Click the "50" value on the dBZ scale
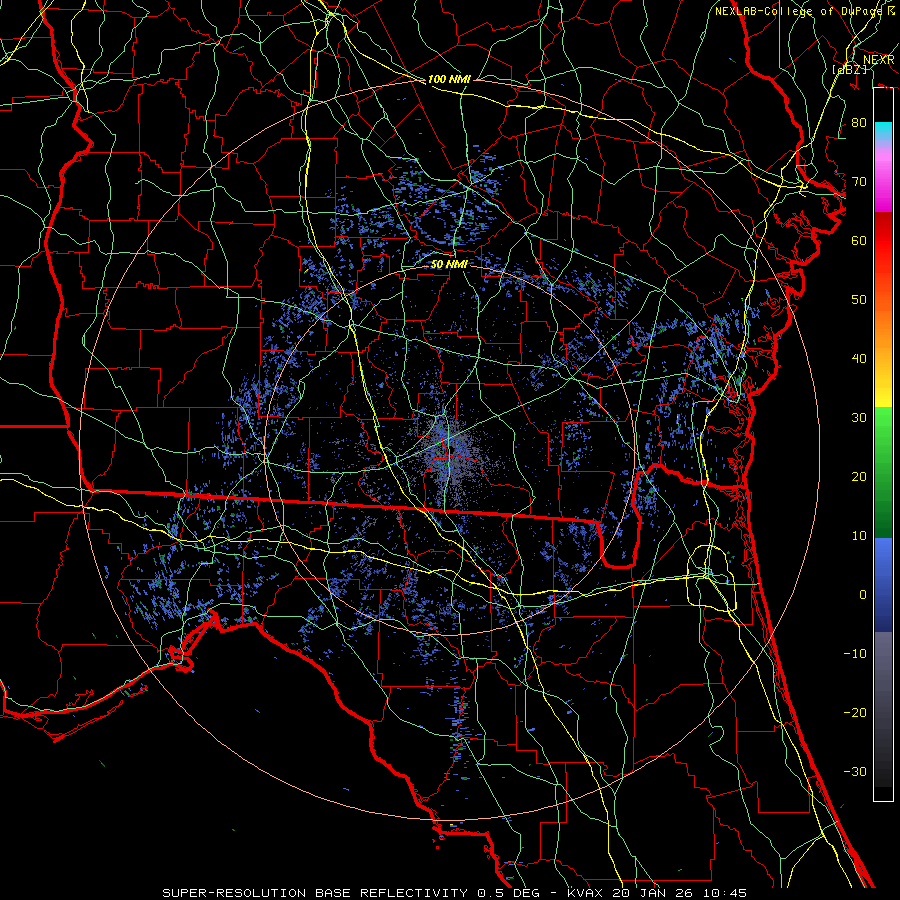 tap(859, 300)
